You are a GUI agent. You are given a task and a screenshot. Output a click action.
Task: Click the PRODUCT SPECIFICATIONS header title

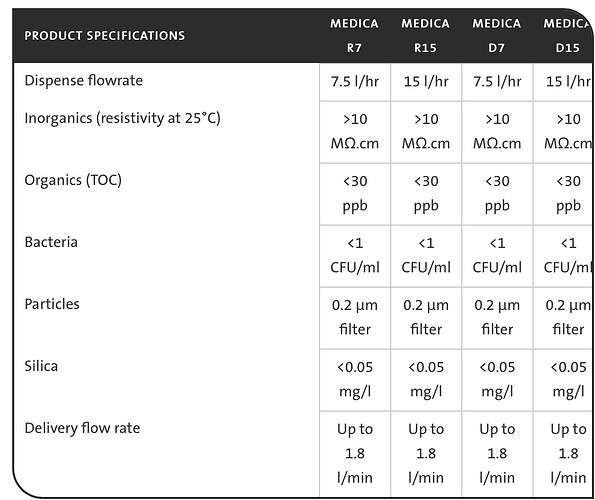click(105, 36)
